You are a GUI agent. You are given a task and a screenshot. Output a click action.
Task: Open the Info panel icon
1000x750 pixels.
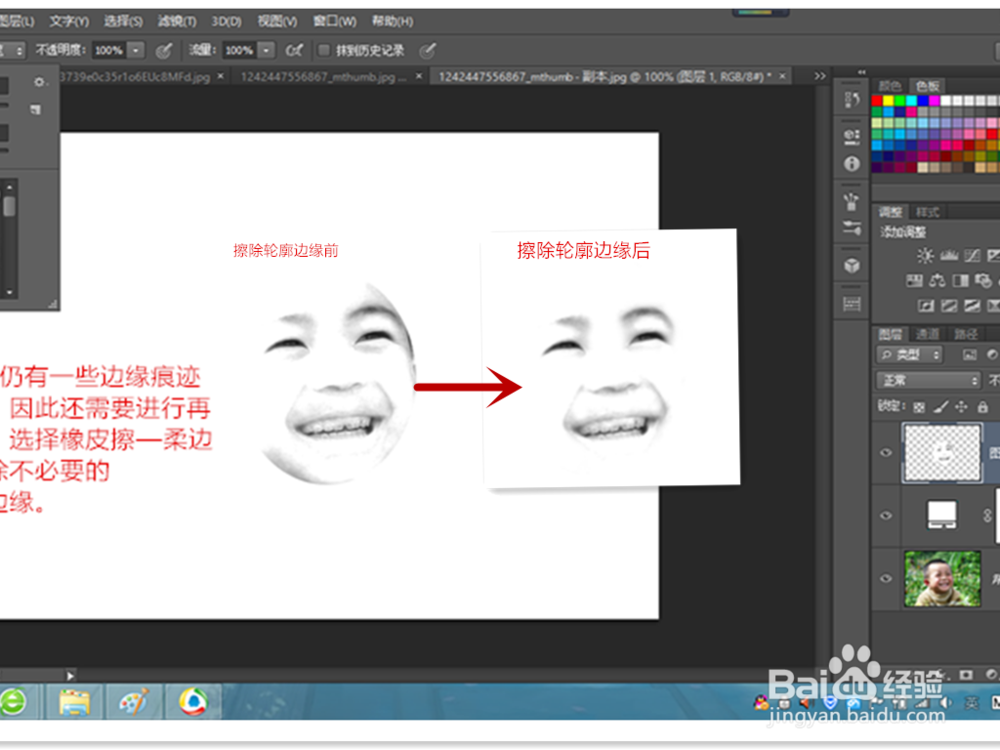coord(851,162)
